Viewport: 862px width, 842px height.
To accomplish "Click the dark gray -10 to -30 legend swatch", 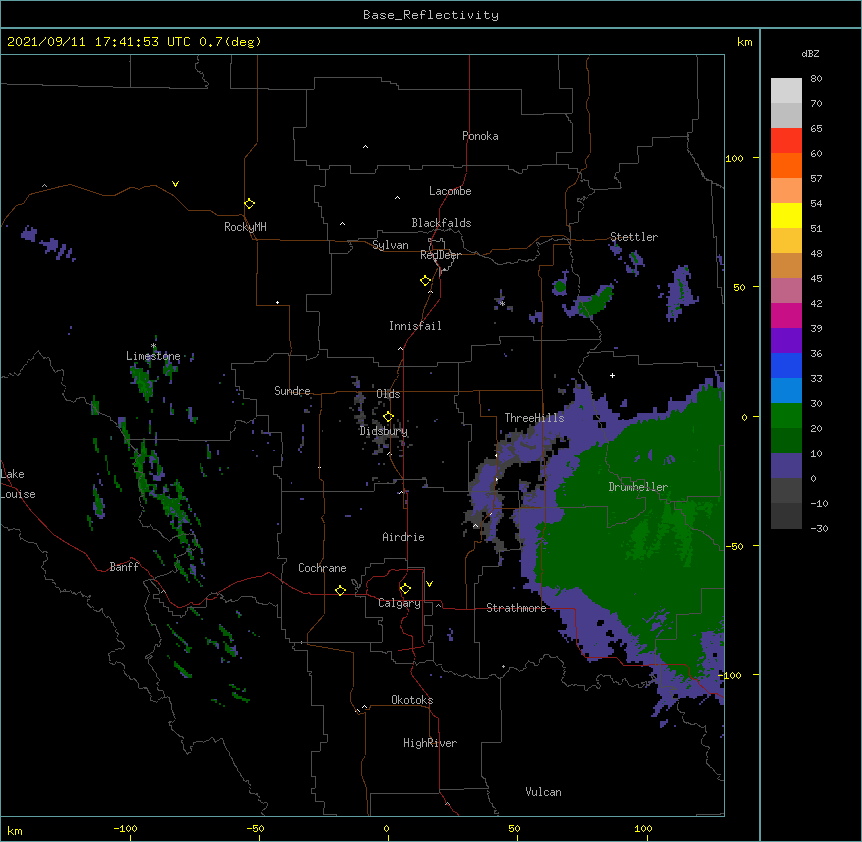I will (786, 516).
